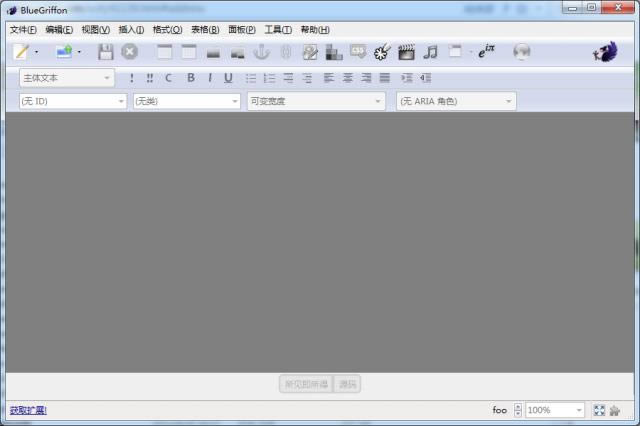Open the 格式(O) menu

point(167,30)
